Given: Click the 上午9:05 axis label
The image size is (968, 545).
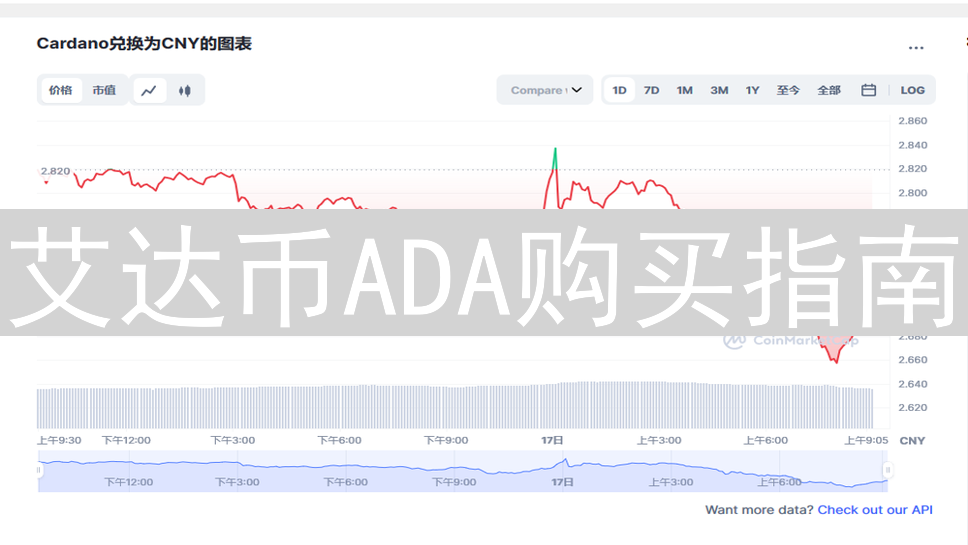Looking at the screenshot, I should (x=866, y=440).
